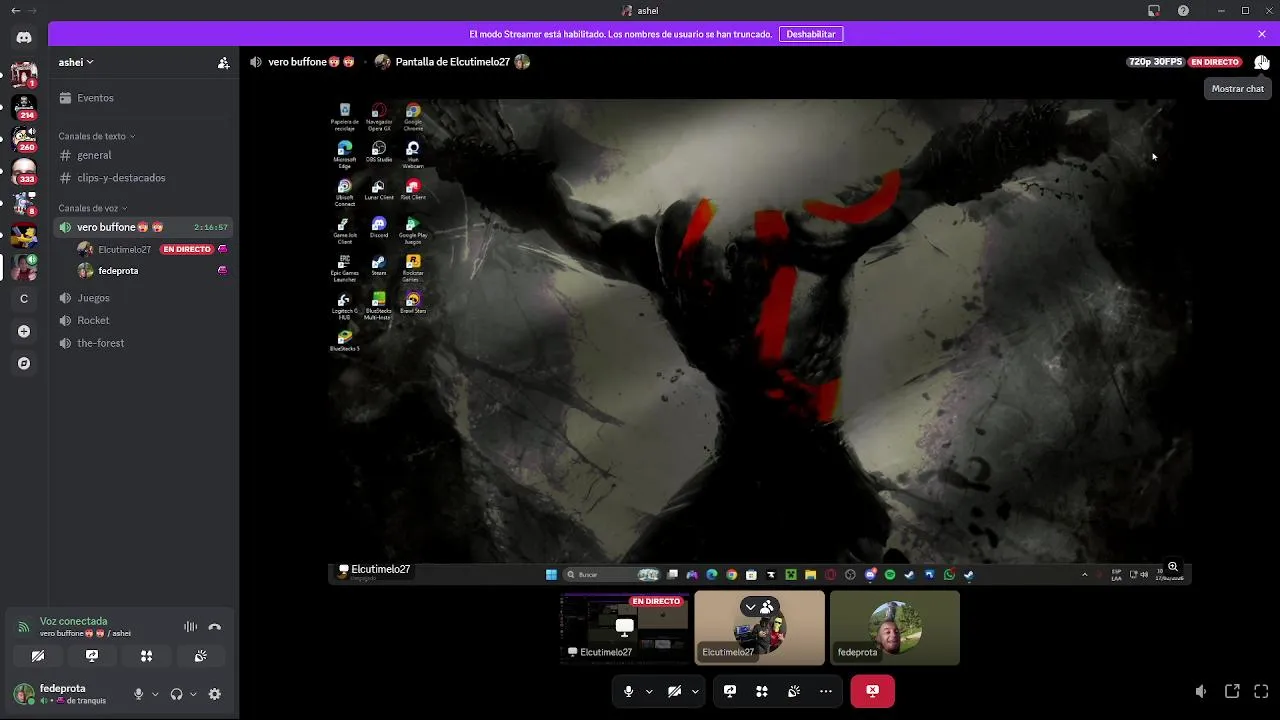The height and width of the screenshot is (720, 1280).
Task: Click fedeprota avatar in user panel
Action: coord(23,693)
